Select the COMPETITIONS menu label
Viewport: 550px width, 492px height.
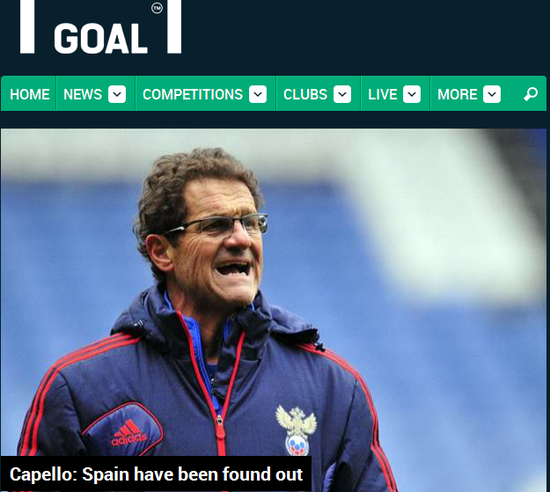point(193,94)
